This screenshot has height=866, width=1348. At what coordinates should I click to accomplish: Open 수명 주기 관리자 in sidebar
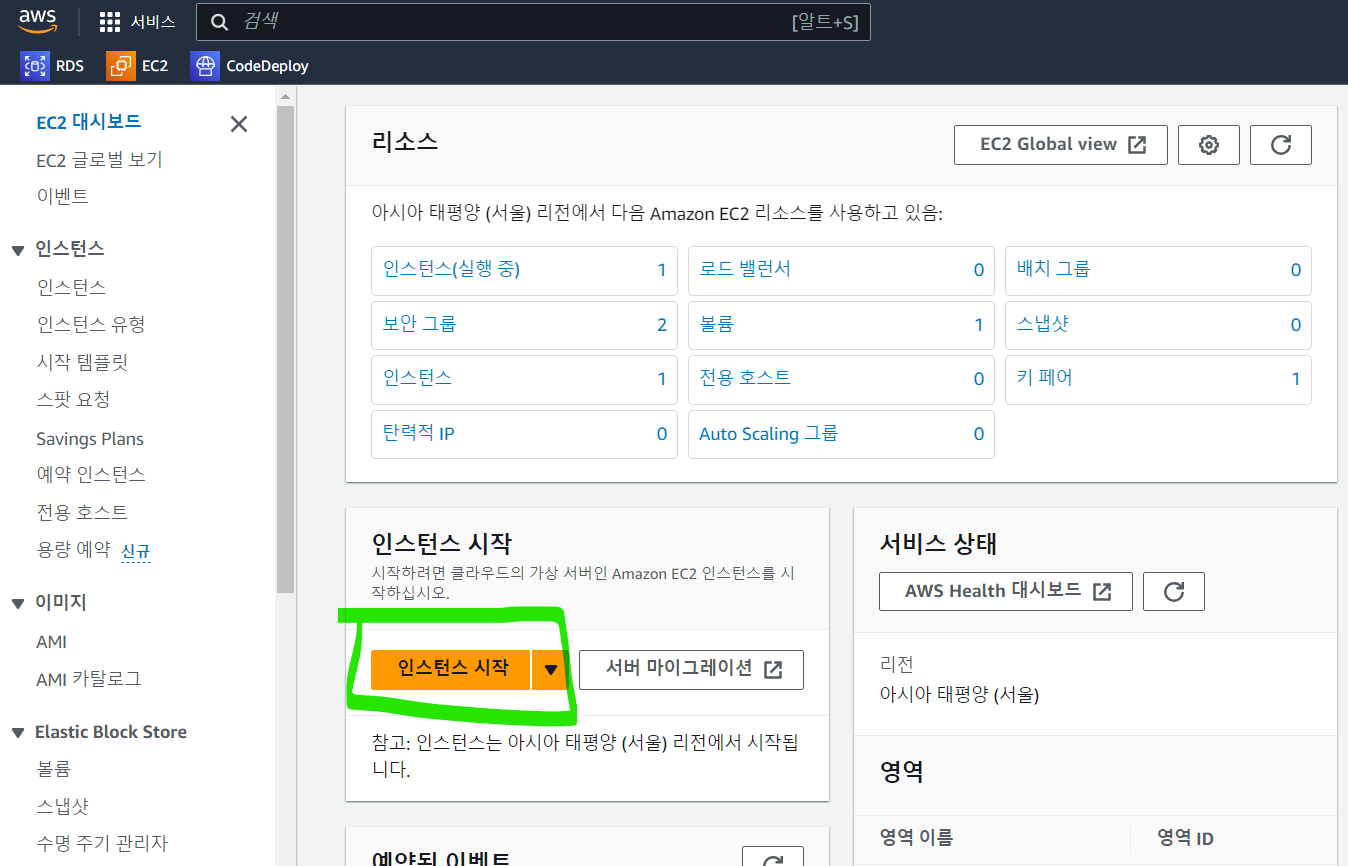(102, 843)
